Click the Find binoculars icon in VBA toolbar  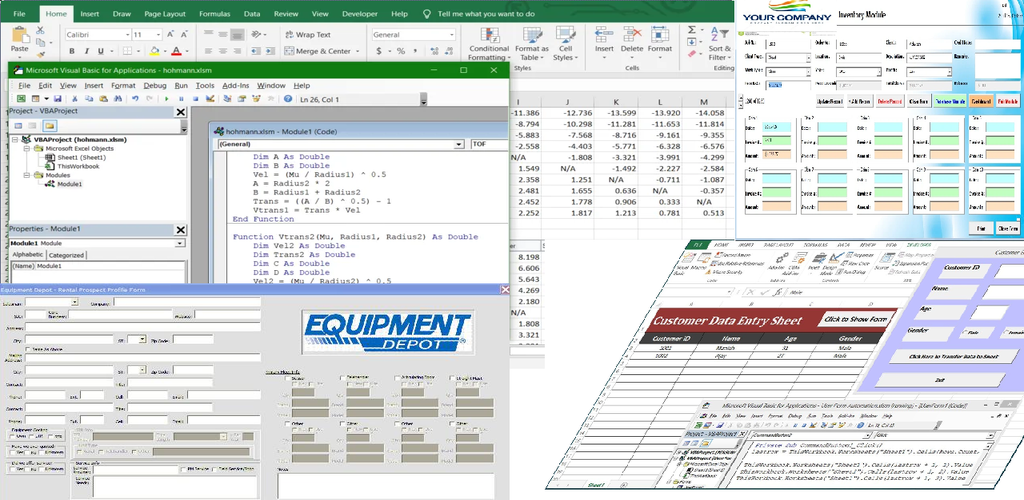pyautogui.click(x=120, y=99)
